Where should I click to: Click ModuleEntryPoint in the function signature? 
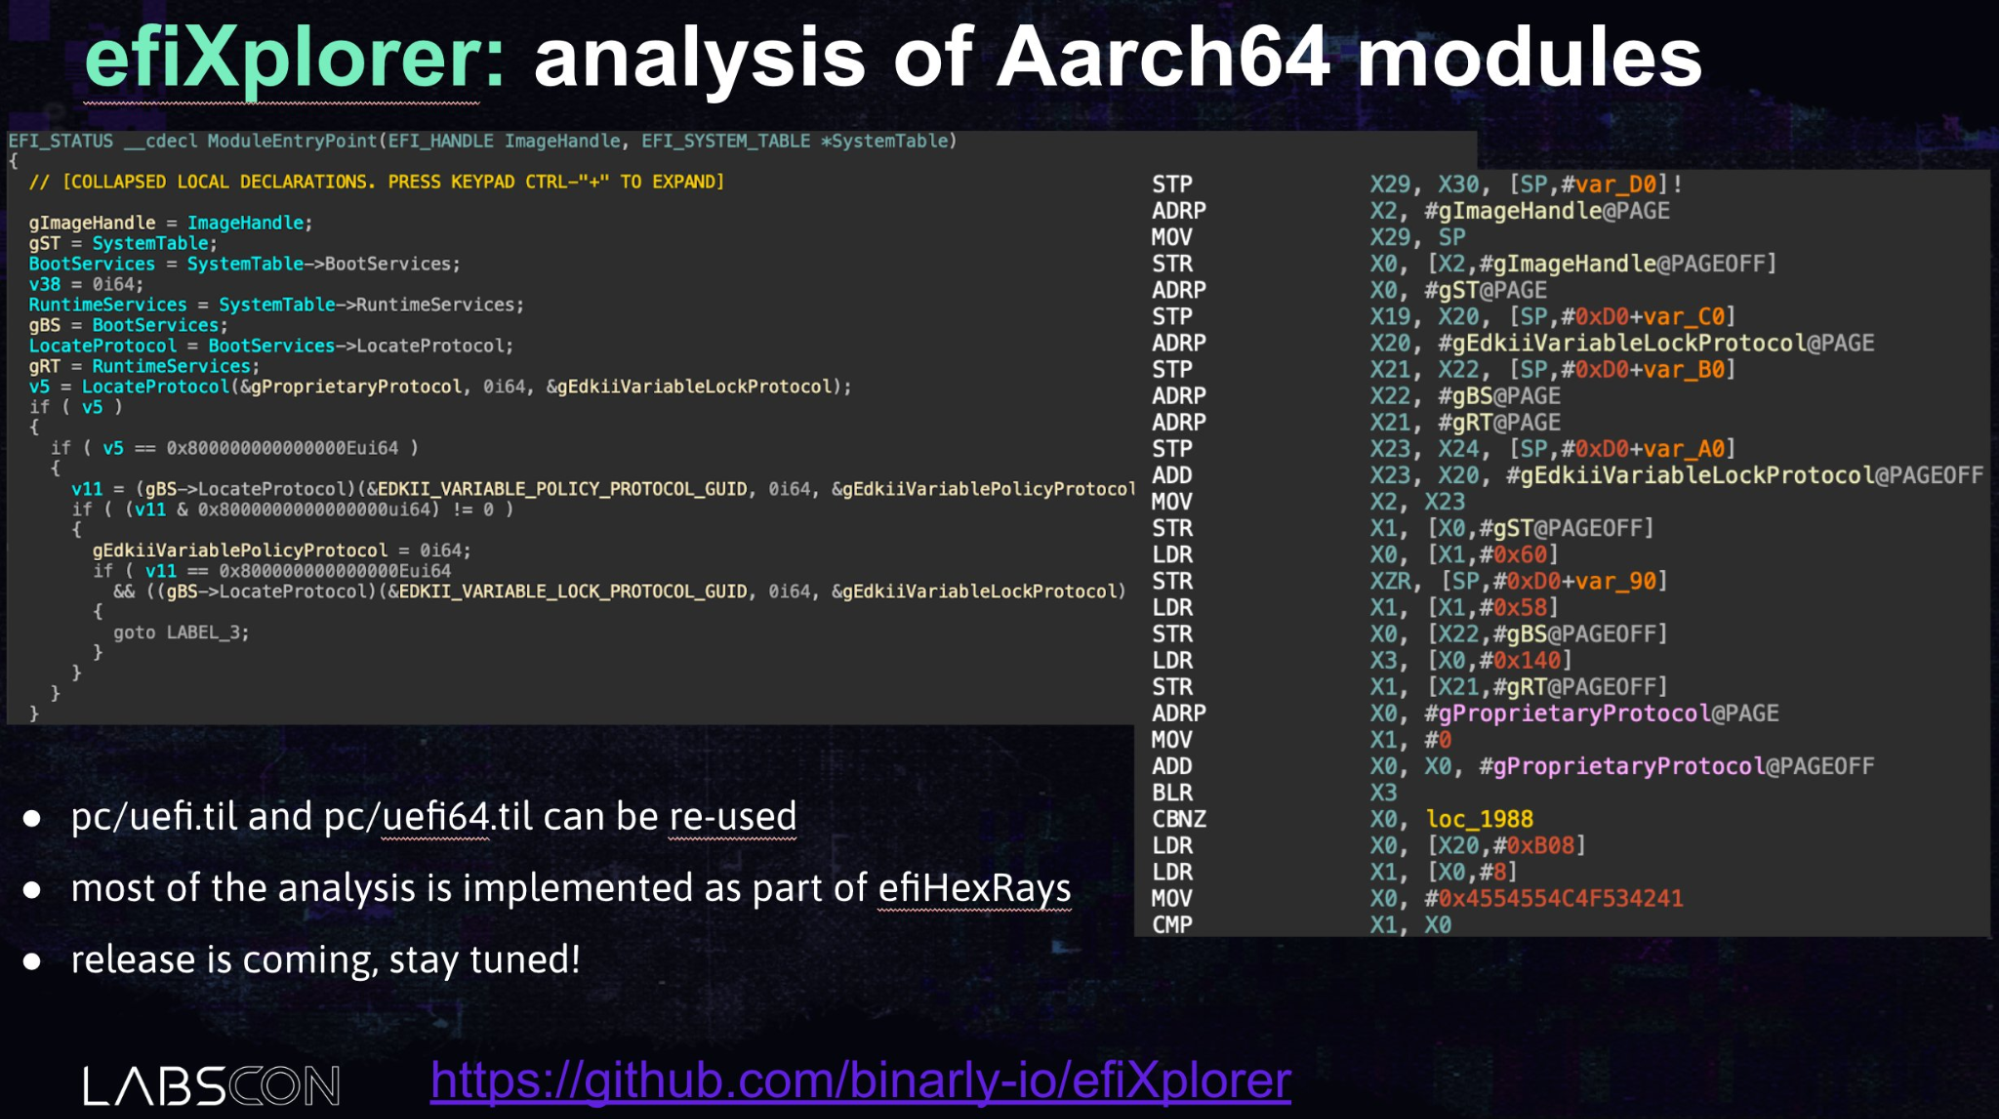click(291, 141)
